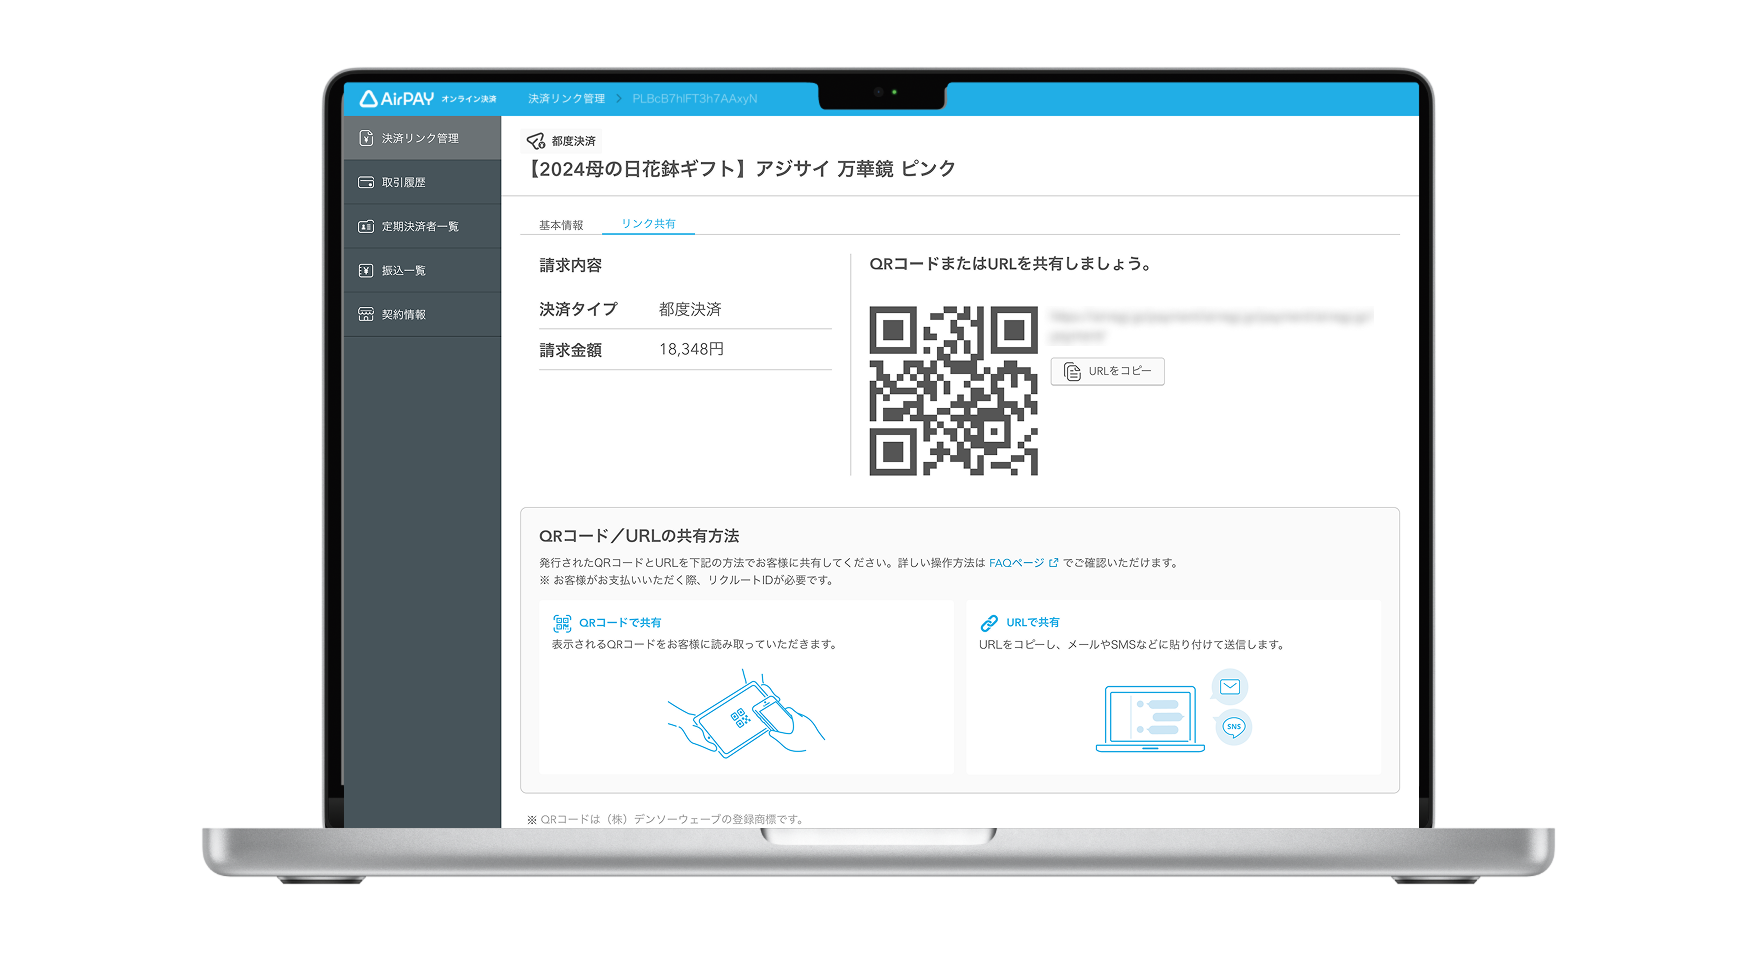This screenshot has height=960, width=1760.
Task: Select the 決済リンク管理 sidebar icon
Action: click(x=366, y=139)
